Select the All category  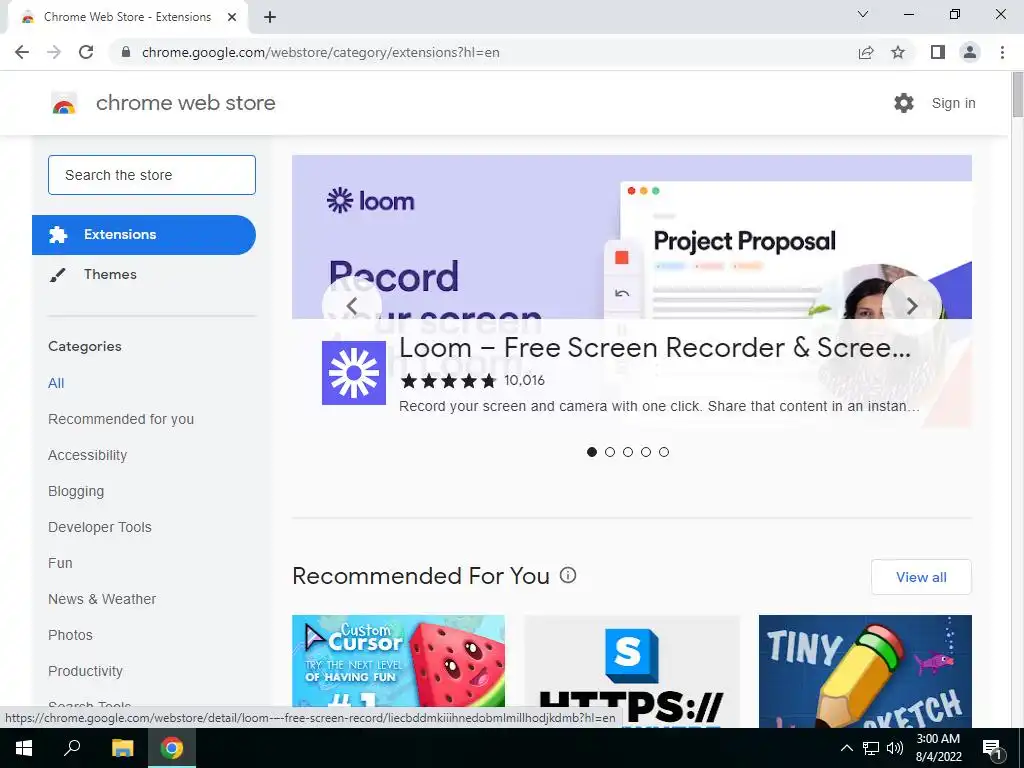pos(56,383)
